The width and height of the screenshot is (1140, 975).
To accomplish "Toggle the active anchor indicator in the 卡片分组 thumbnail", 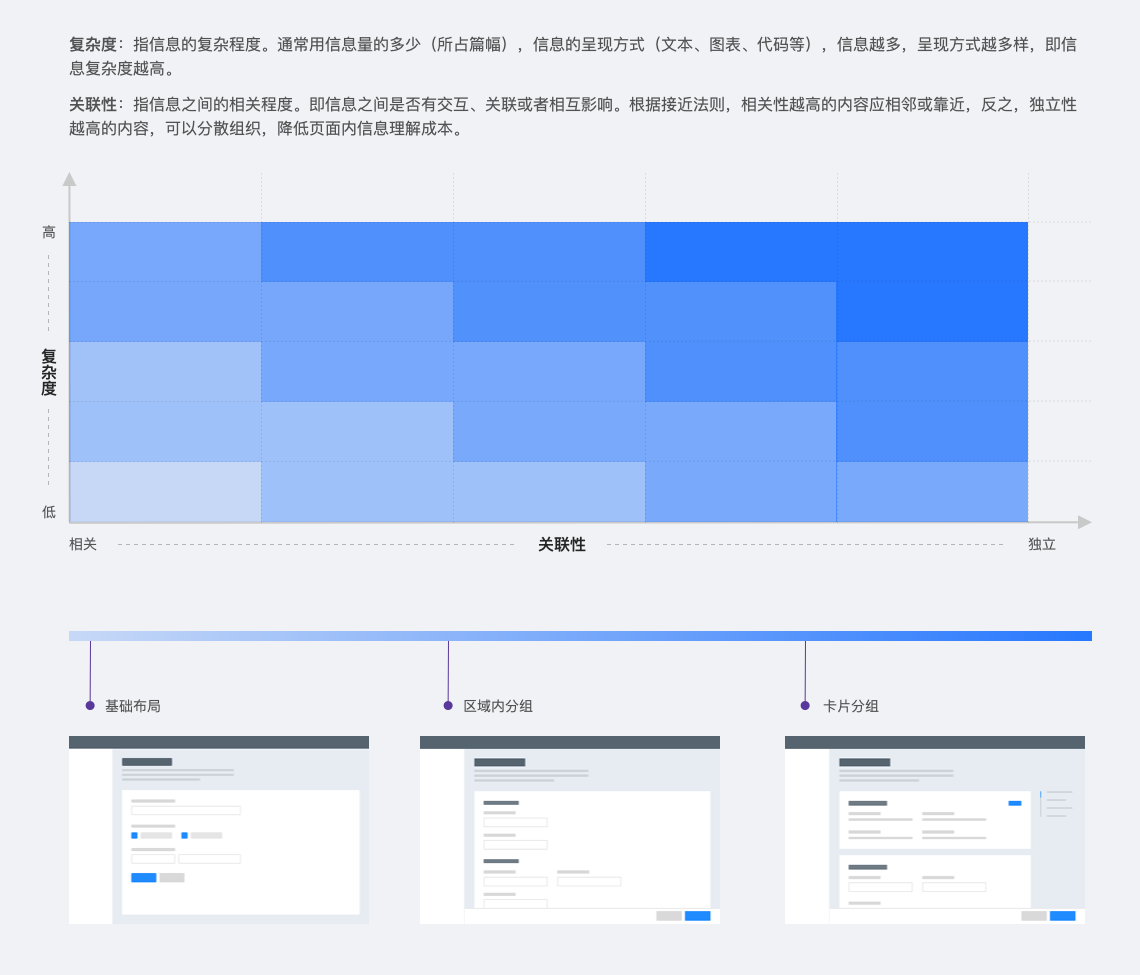I will pyautogui.click(x=1041, y=795).
